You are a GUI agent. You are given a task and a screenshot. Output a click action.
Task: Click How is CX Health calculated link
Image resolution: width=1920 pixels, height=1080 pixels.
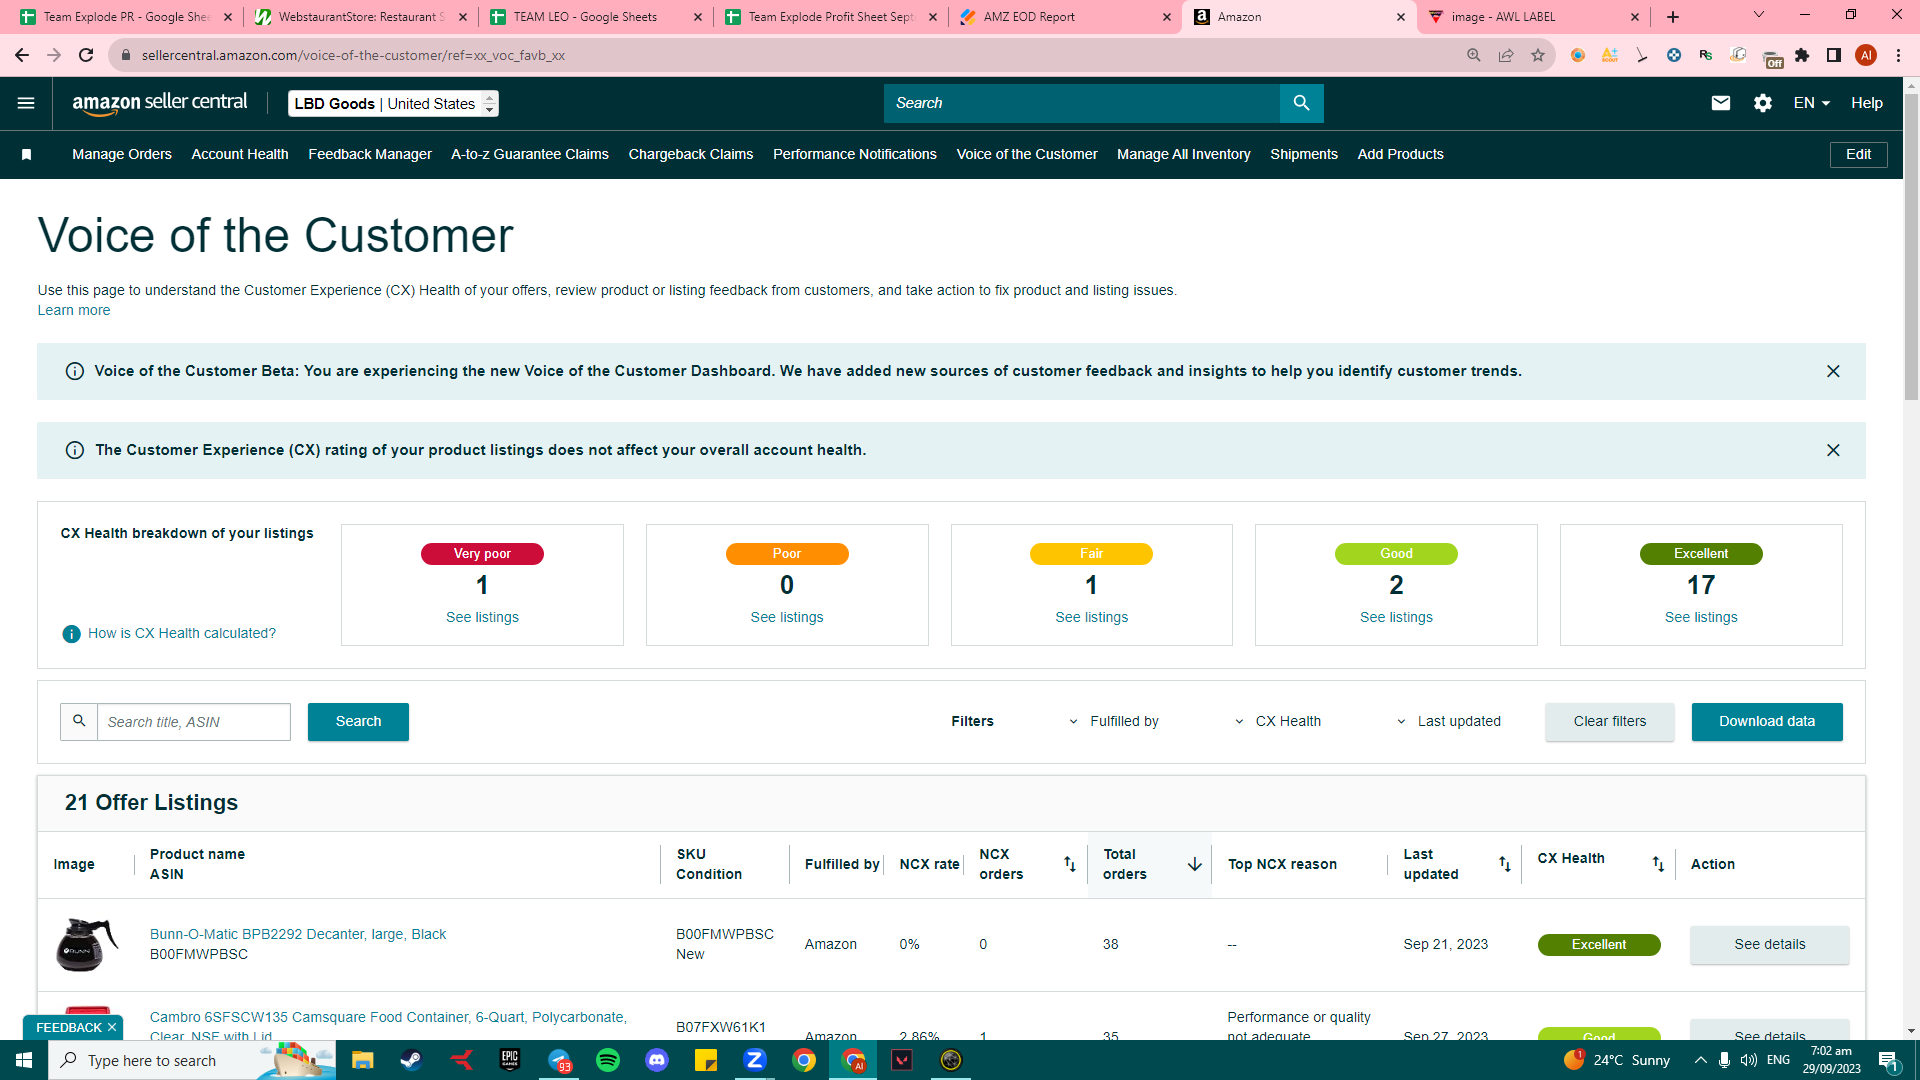tap(182, 634)
